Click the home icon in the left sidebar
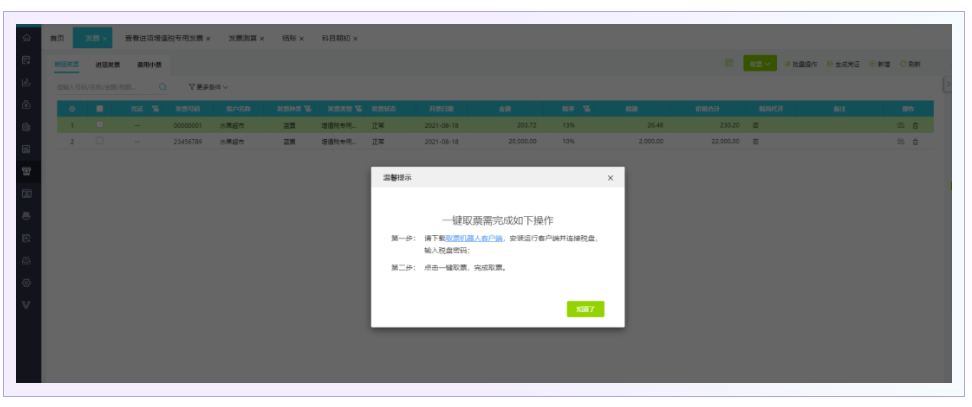972x407 pixels. pos(27,38)
